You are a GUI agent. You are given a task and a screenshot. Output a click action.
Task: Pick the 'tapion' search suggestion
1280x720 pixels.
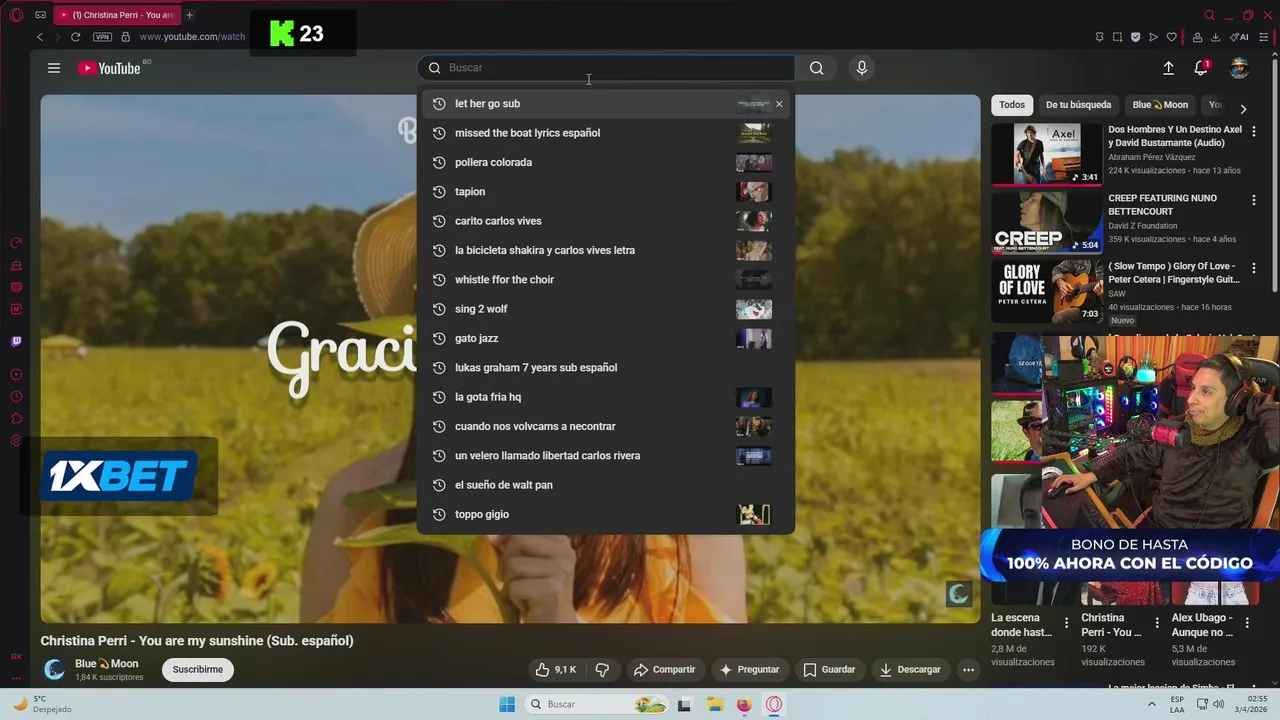coord(606,191)
